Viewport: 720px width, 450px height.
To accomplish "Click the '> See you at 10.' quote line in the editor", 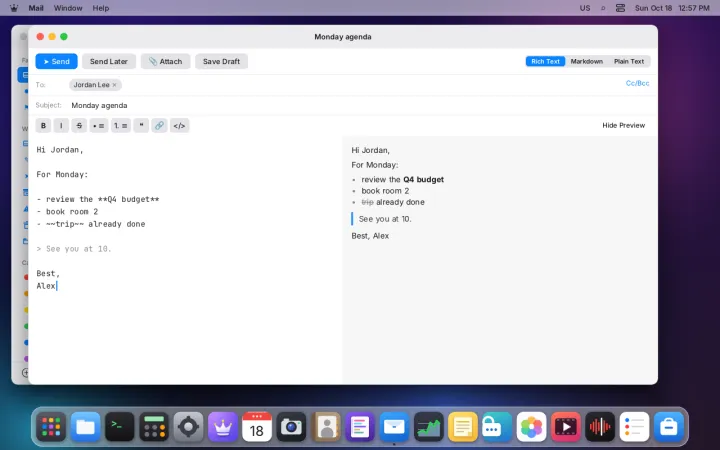I will point(74,249).
